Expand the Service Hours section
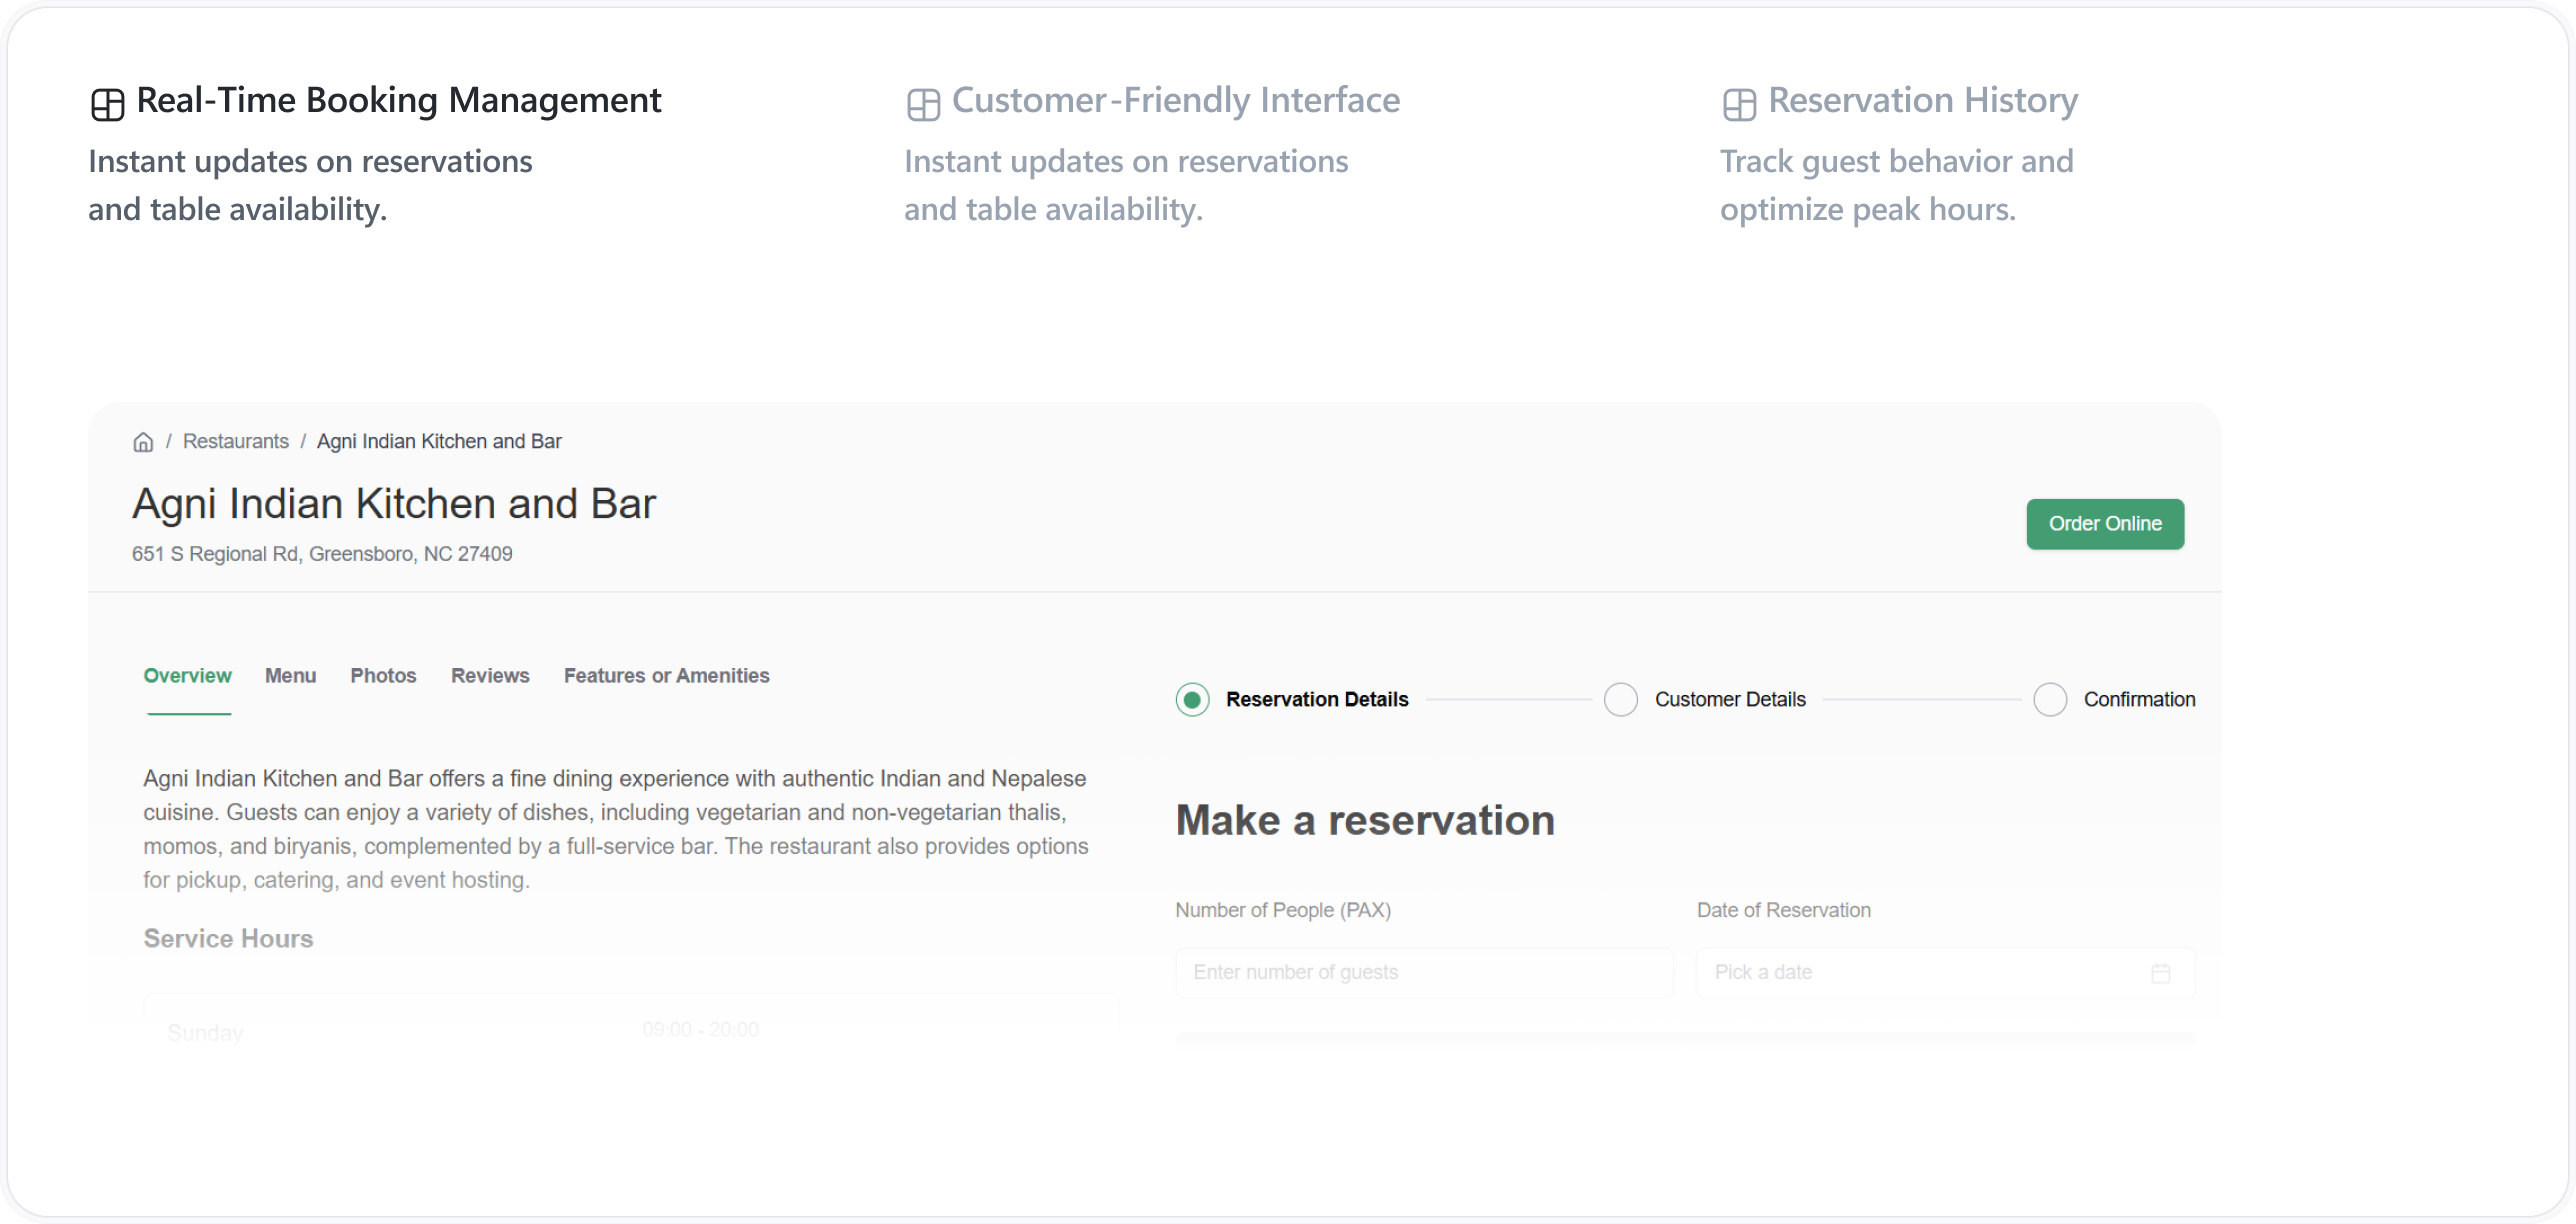This screenshot has height=1224, width=2576. tap(228, 938)
